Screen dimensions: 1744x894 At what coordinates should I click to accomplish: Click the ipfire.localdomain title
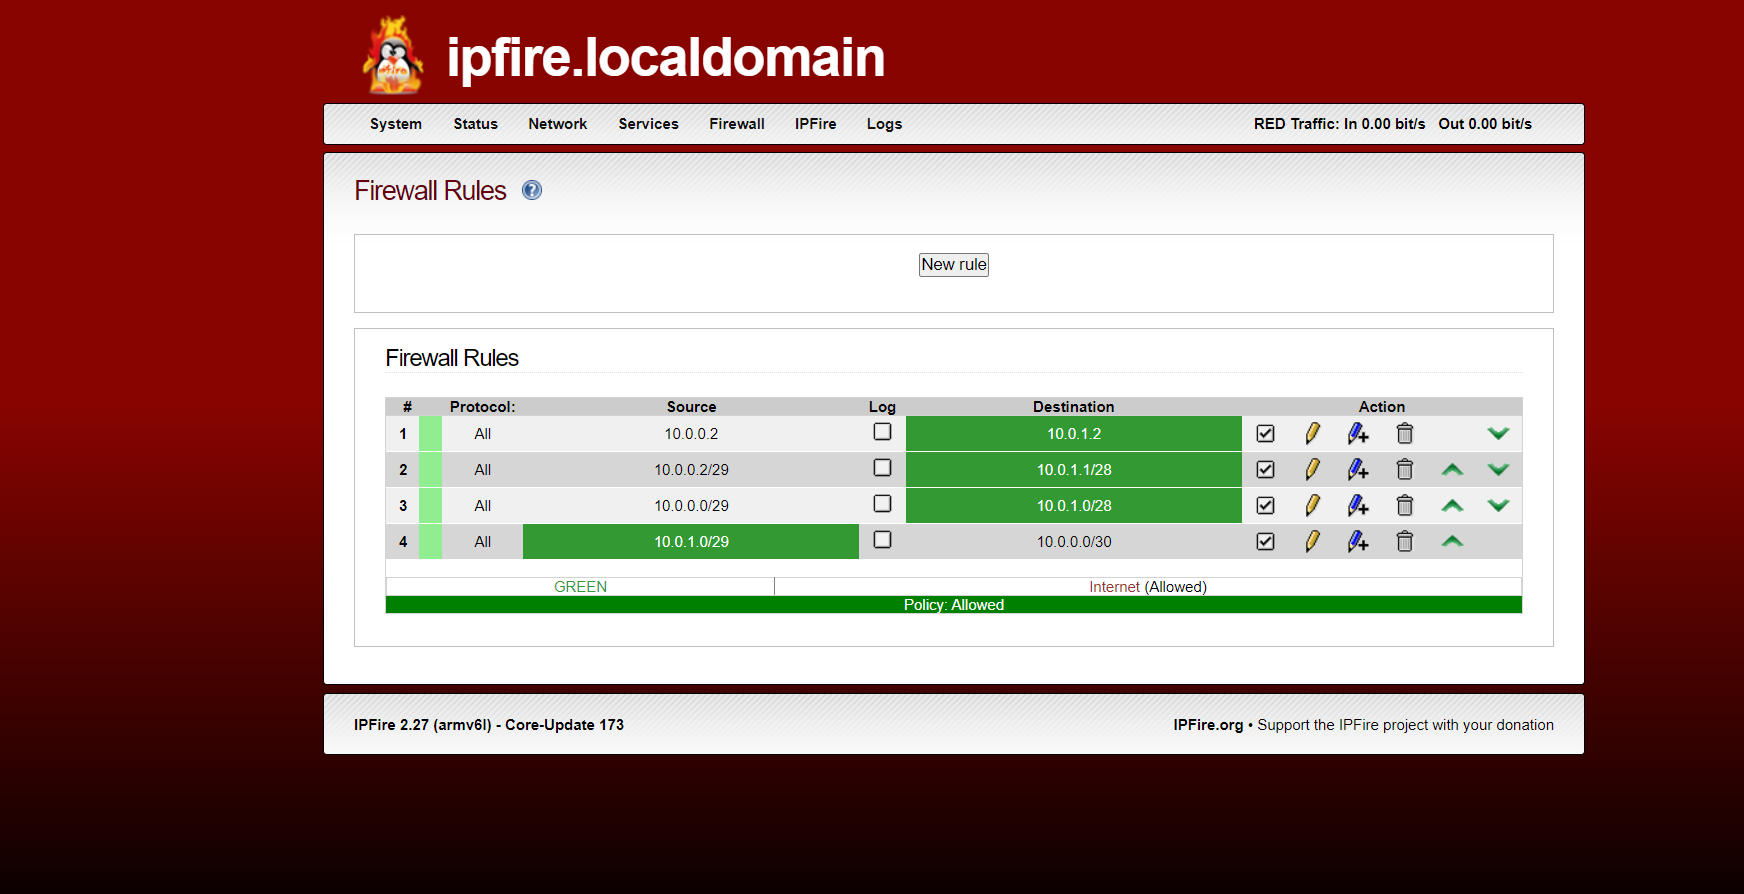tap(665, 57)
